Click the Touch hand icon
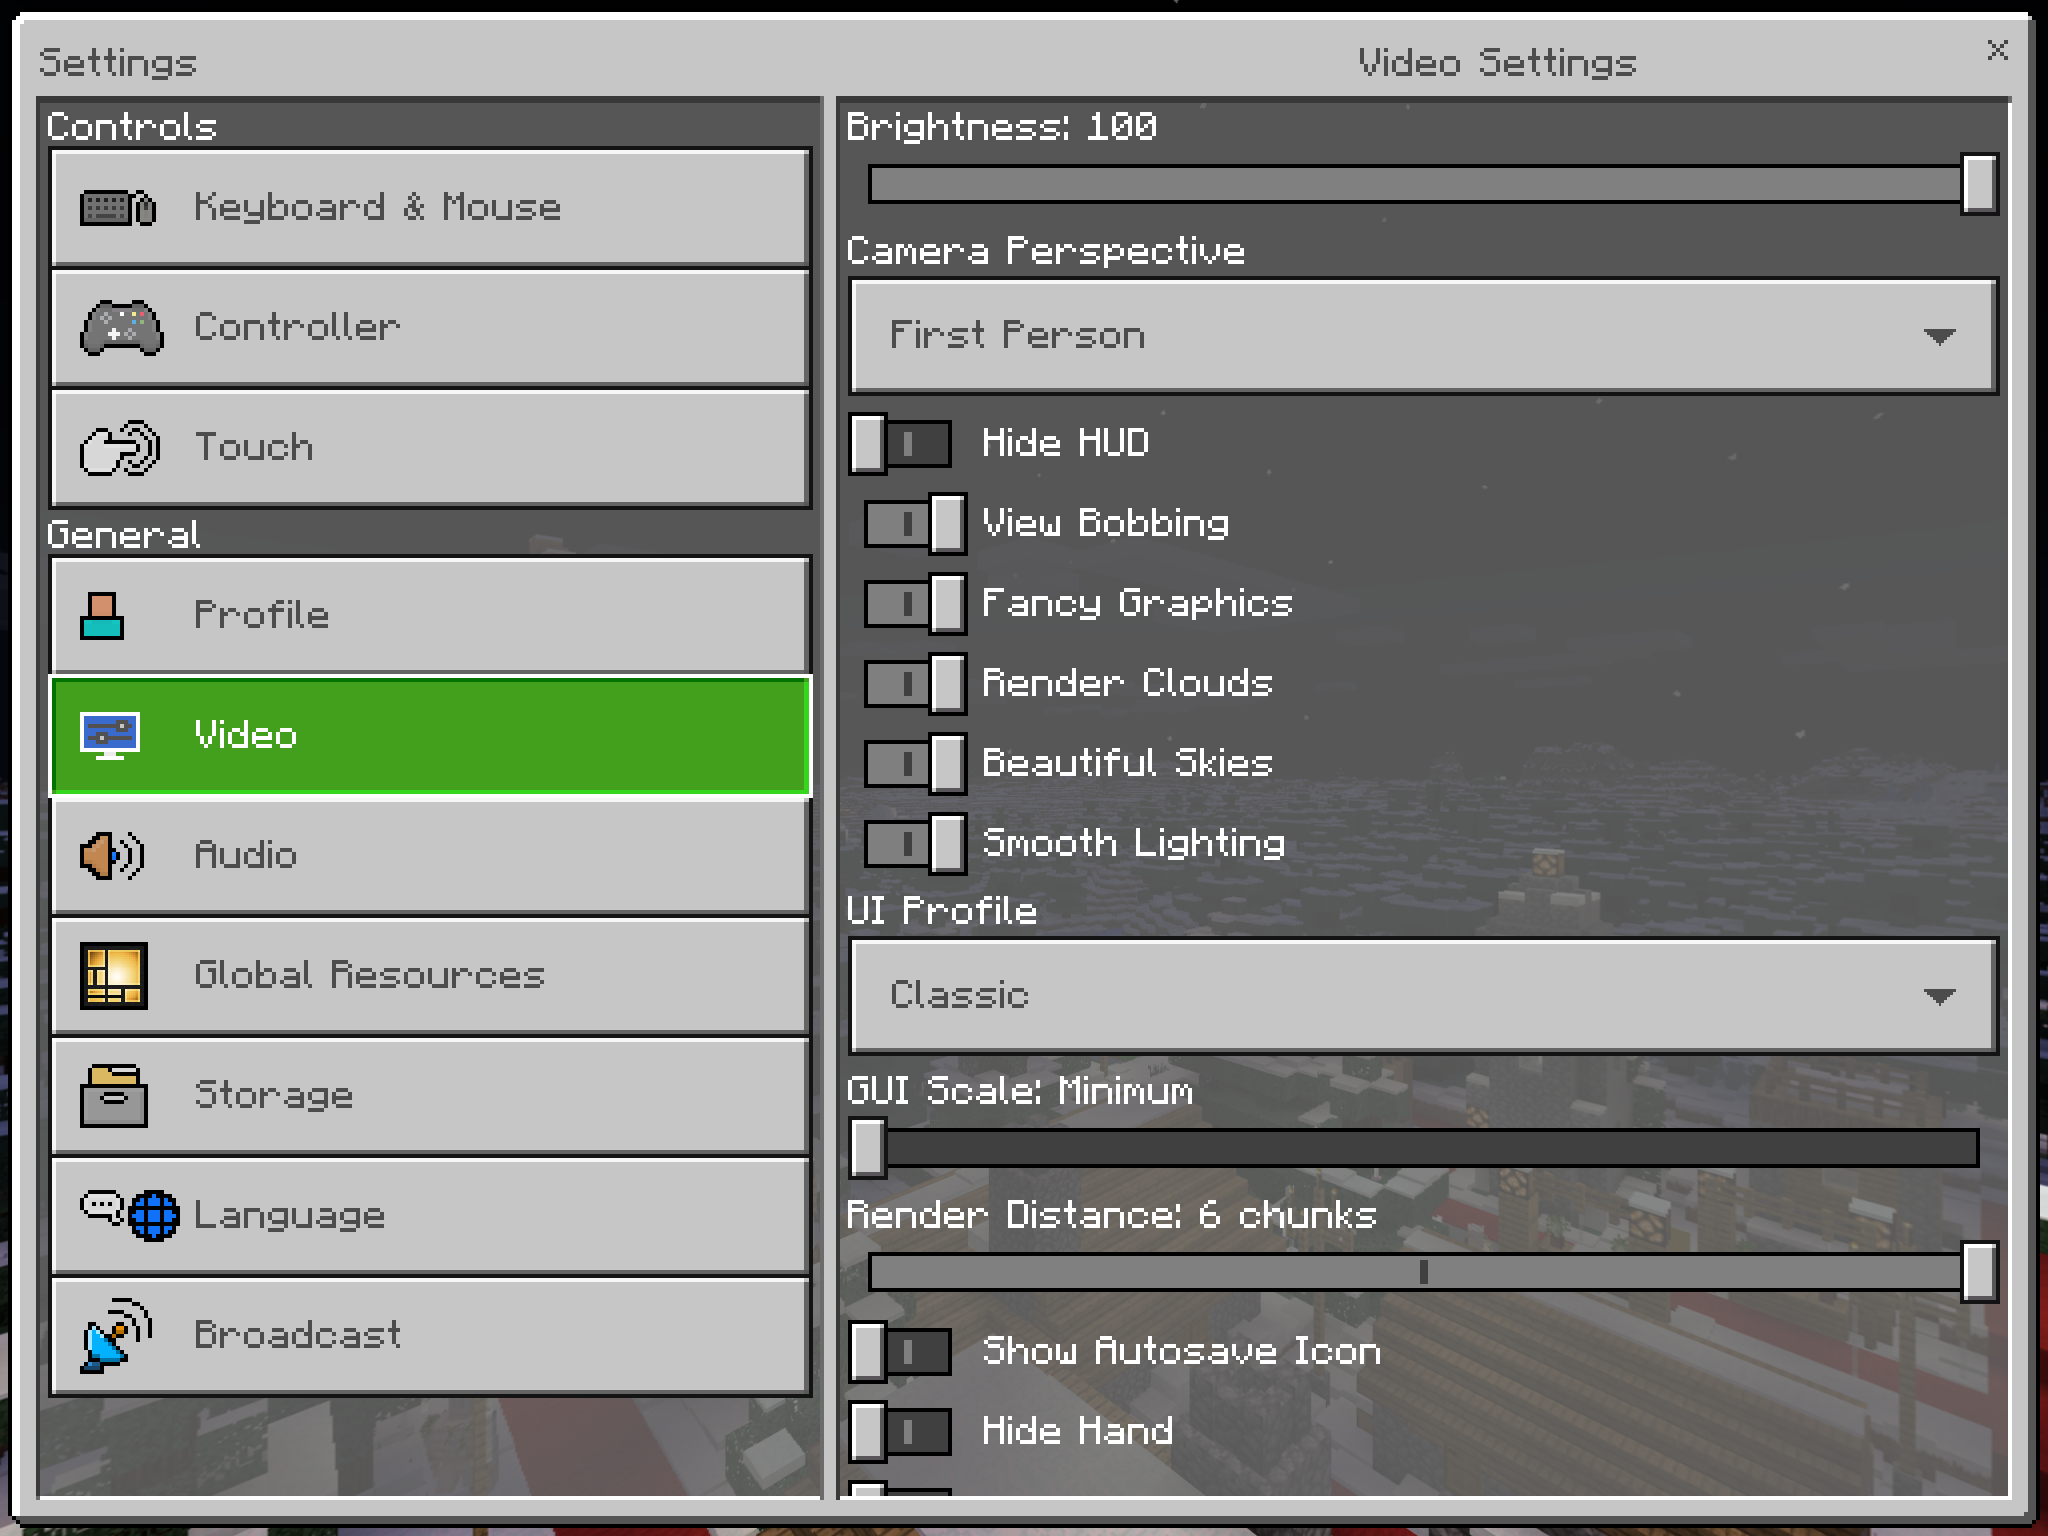Image resolution: width=2048 pixels, height=1536 pixels. tap(119, 447)
